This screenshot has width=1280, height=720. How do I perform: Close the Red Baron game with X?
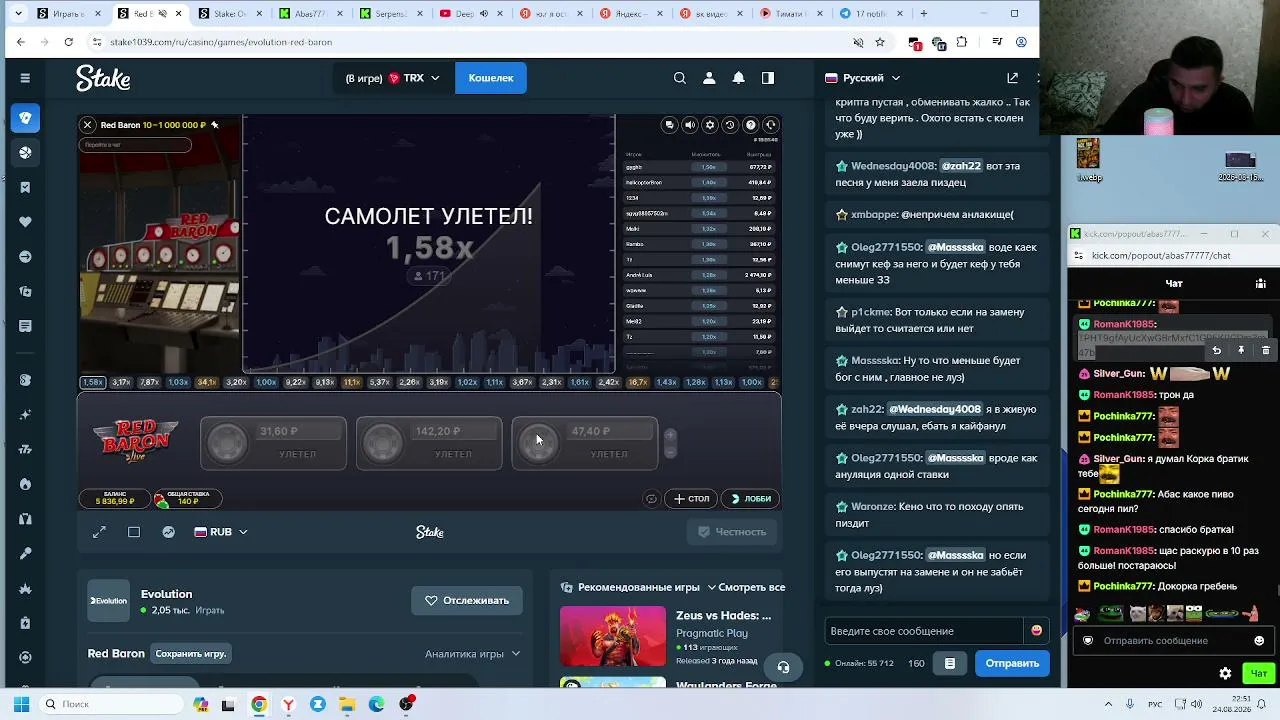(88, 125)
